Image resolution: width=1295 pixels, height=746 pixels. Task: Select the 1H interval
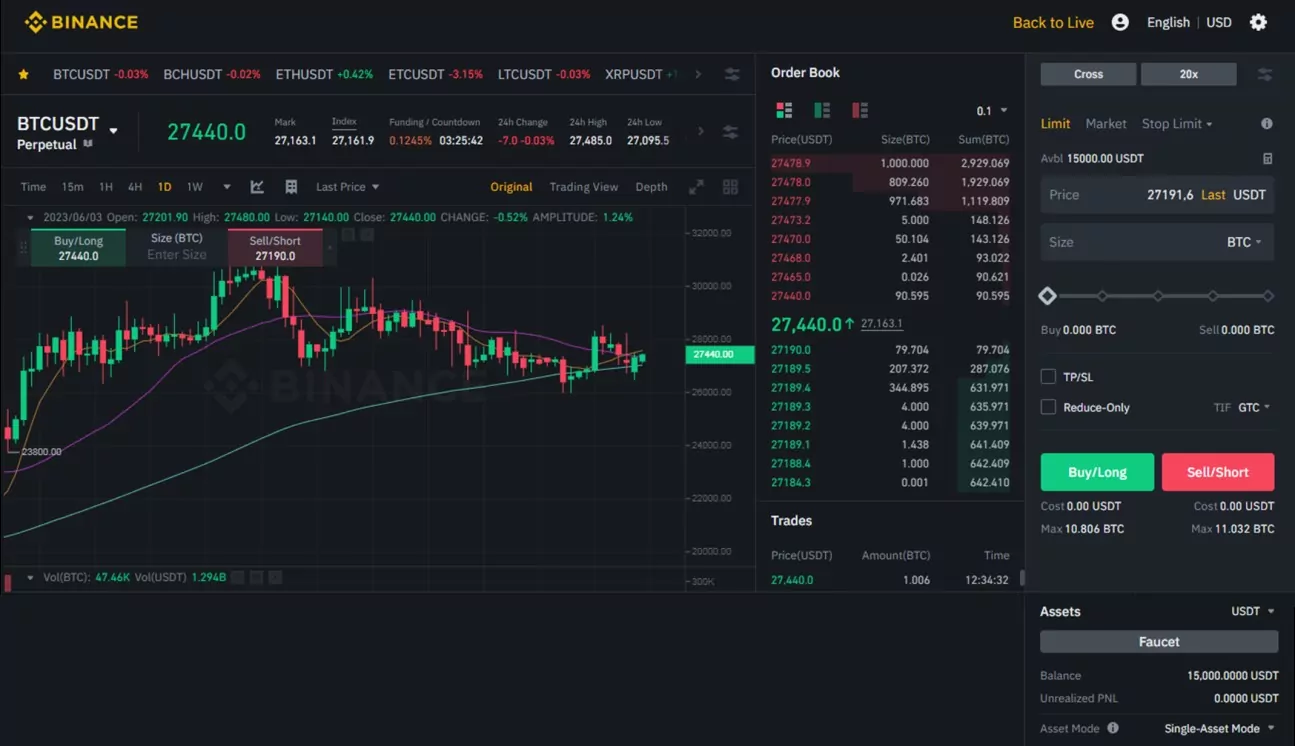tap(105, 187)
